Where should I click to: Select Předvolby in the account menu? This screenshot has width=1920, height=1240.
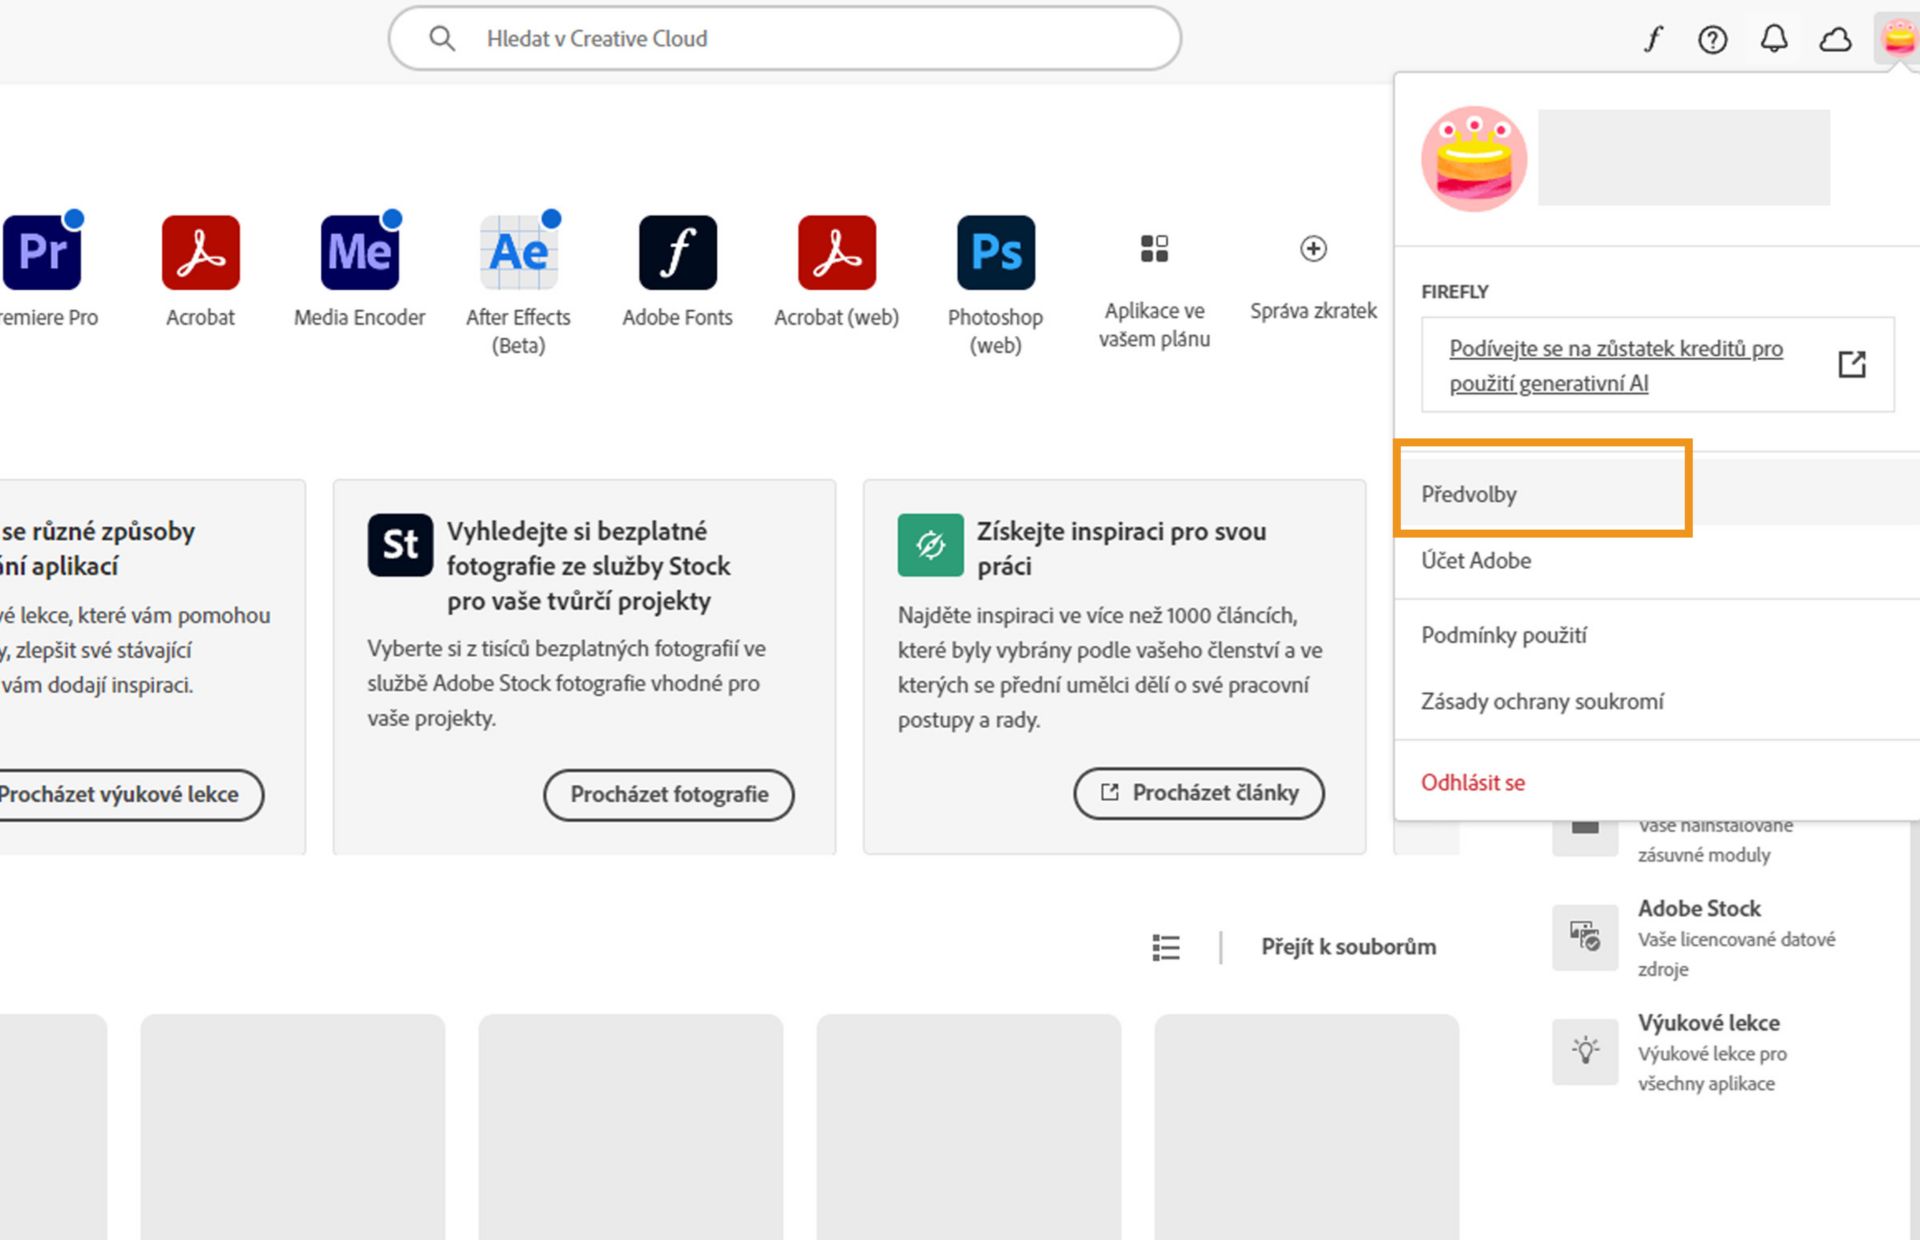click(1469, 494)
